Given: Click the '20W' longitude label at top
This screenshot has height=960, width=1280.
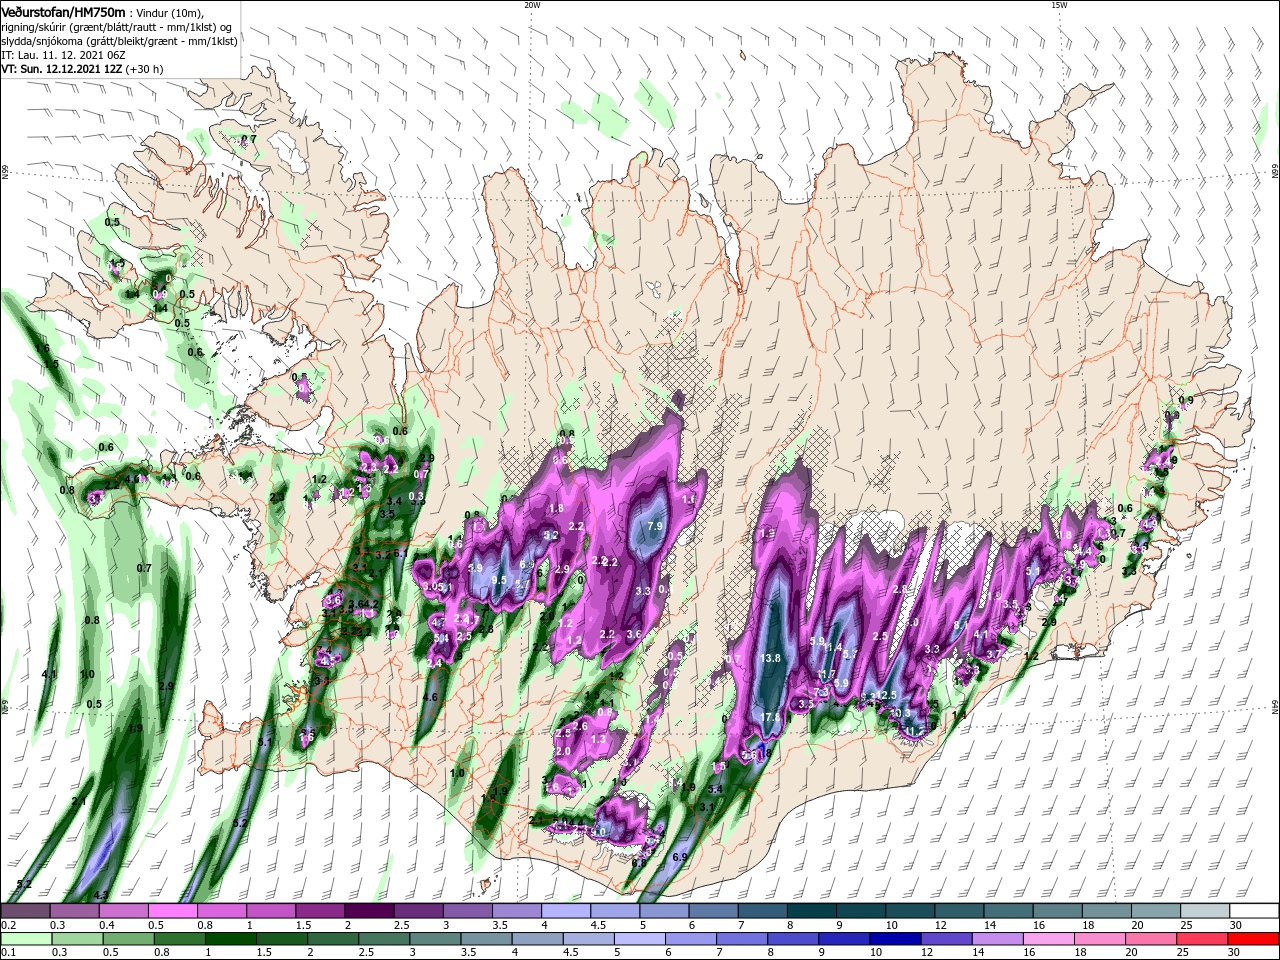Looking at the screenshot, I should [532, 5].
